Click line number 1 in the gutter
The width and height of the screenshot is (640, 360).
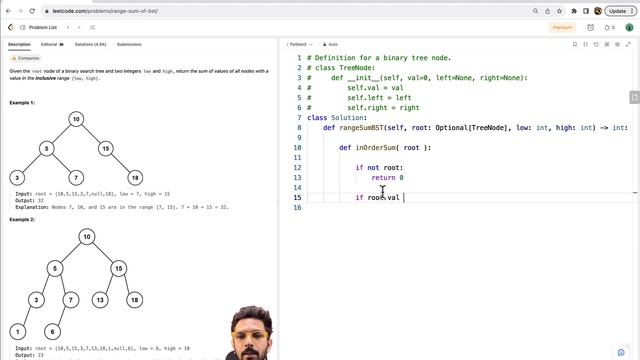tap(299, 58)
